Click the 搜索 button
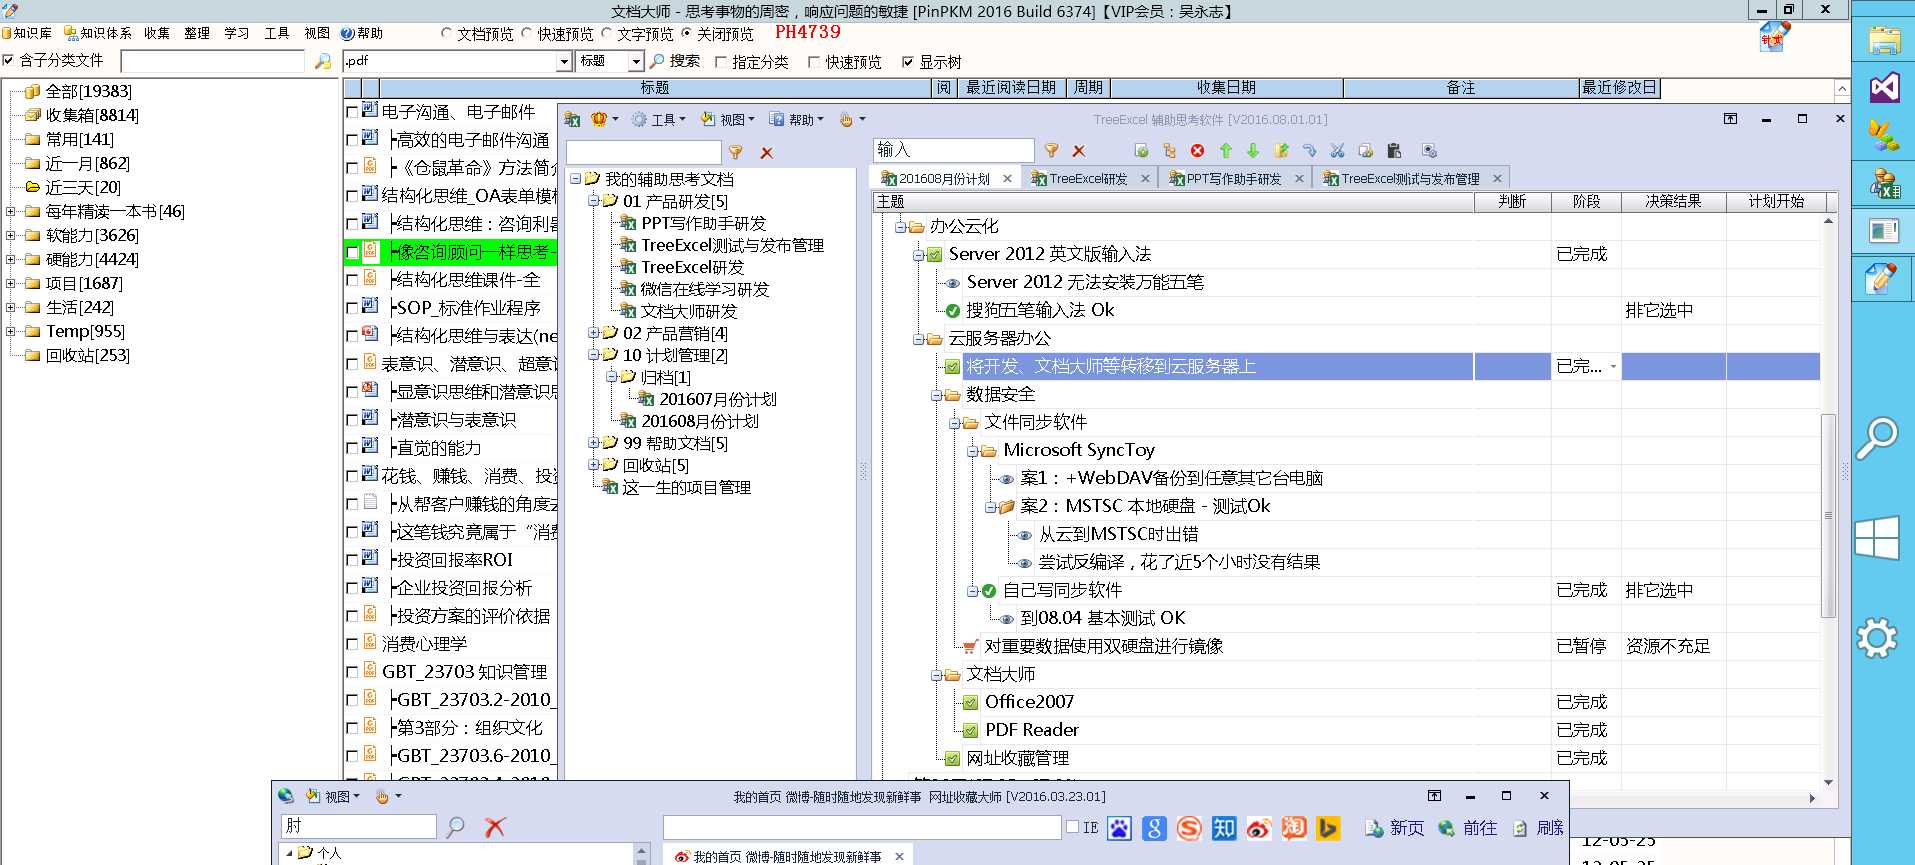The image size is (1915, 865). click(675, 61)
